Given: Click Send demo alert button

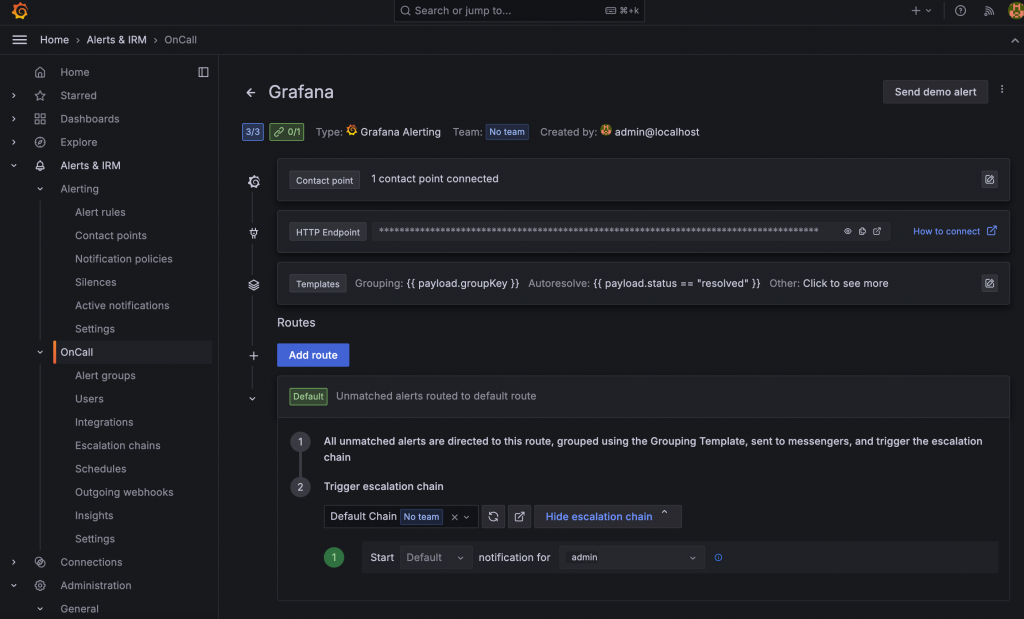Looking at the screenshot, I should (x=935, y=92).
